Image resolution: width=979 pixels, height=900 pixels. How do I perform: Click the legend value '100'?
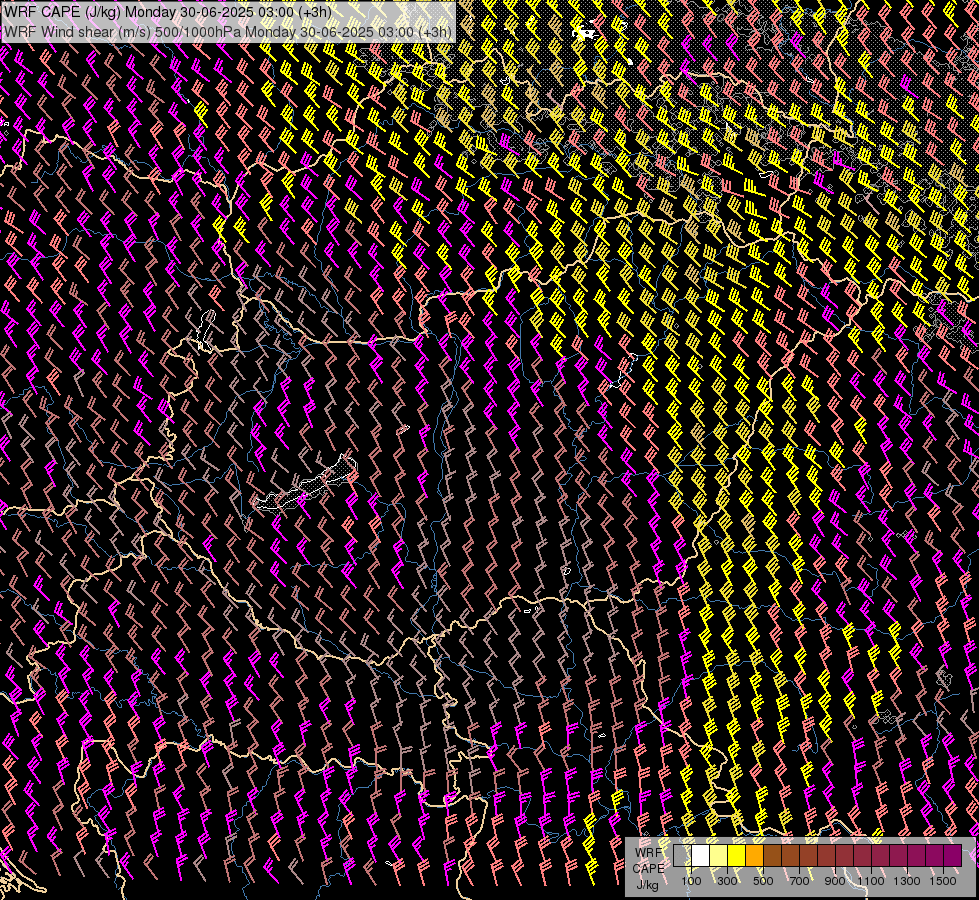pos(691,881)
